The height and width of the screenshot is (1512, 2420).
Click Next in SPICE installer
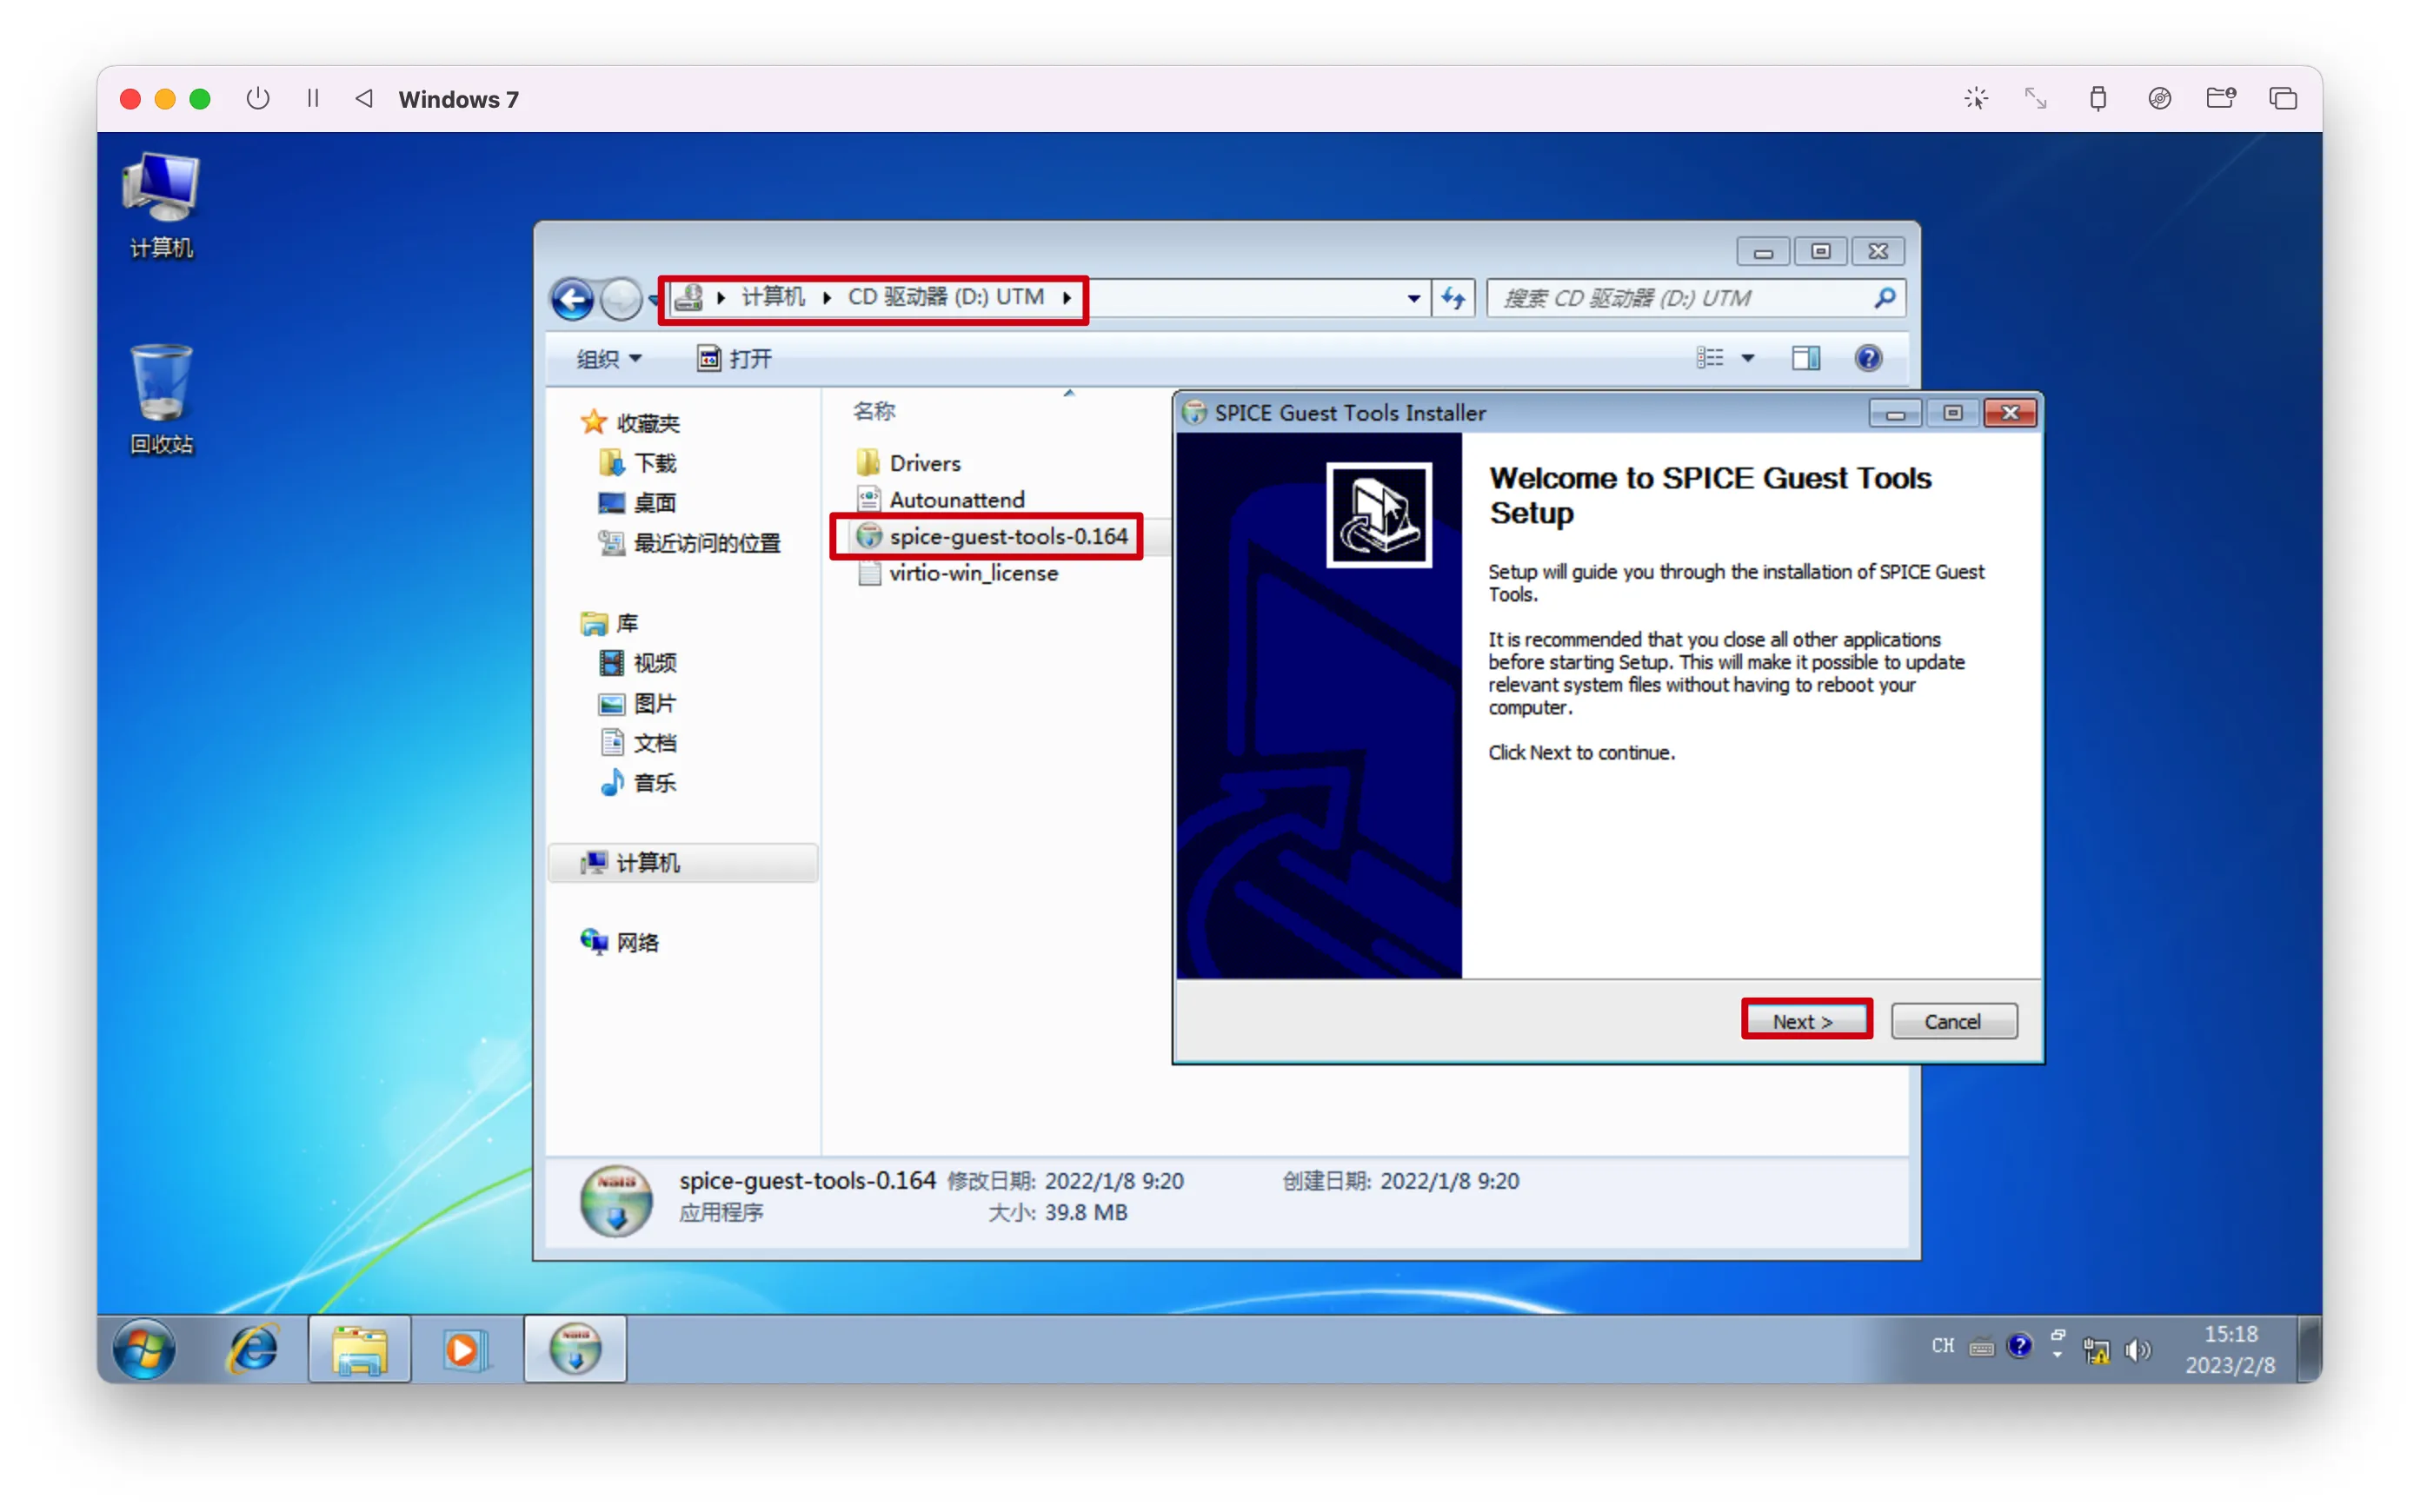[1806, 1021]
